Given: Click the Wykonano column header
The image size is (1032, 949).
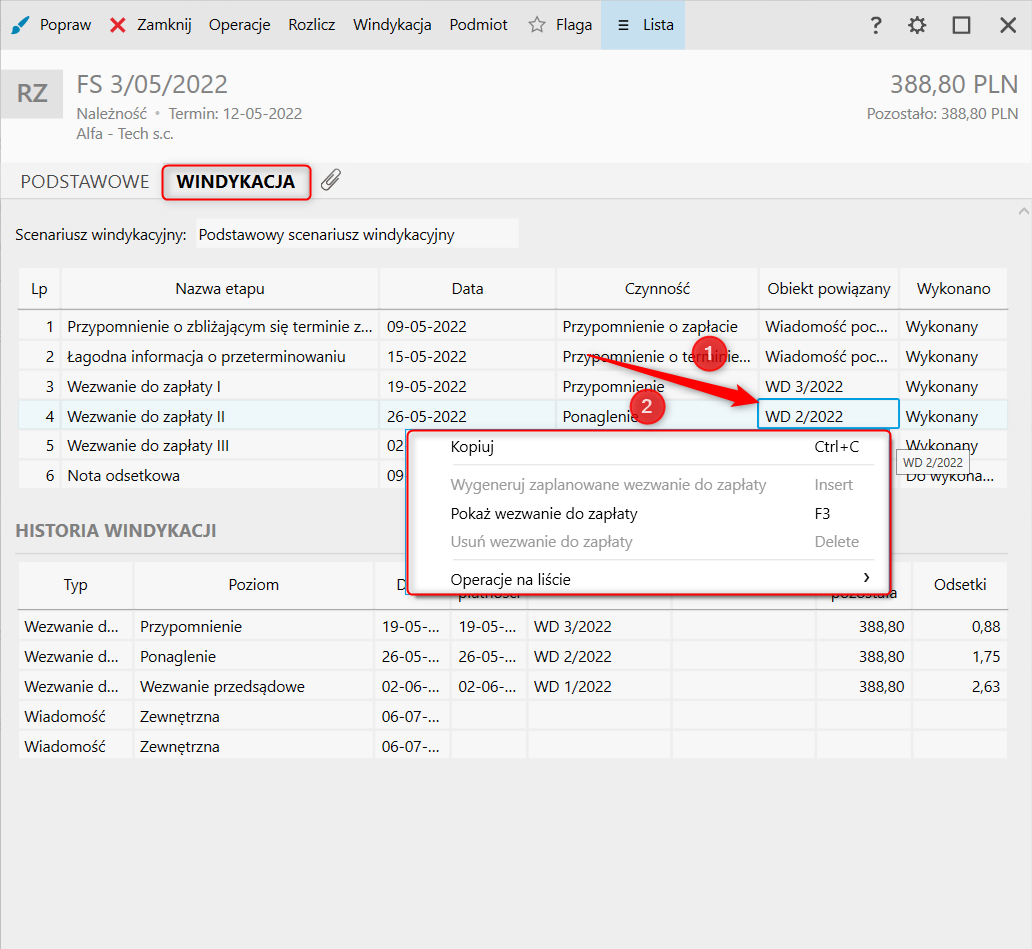Looking at the screenshot, I should tap(953, 289).
